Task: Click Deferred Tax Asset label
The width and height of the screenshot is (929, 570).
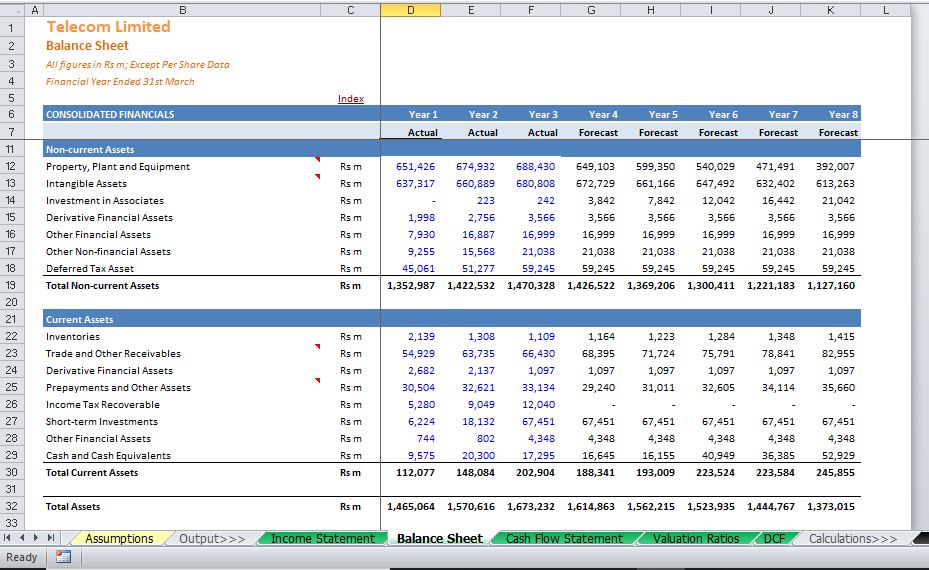Action: click(x=90, y=268)
